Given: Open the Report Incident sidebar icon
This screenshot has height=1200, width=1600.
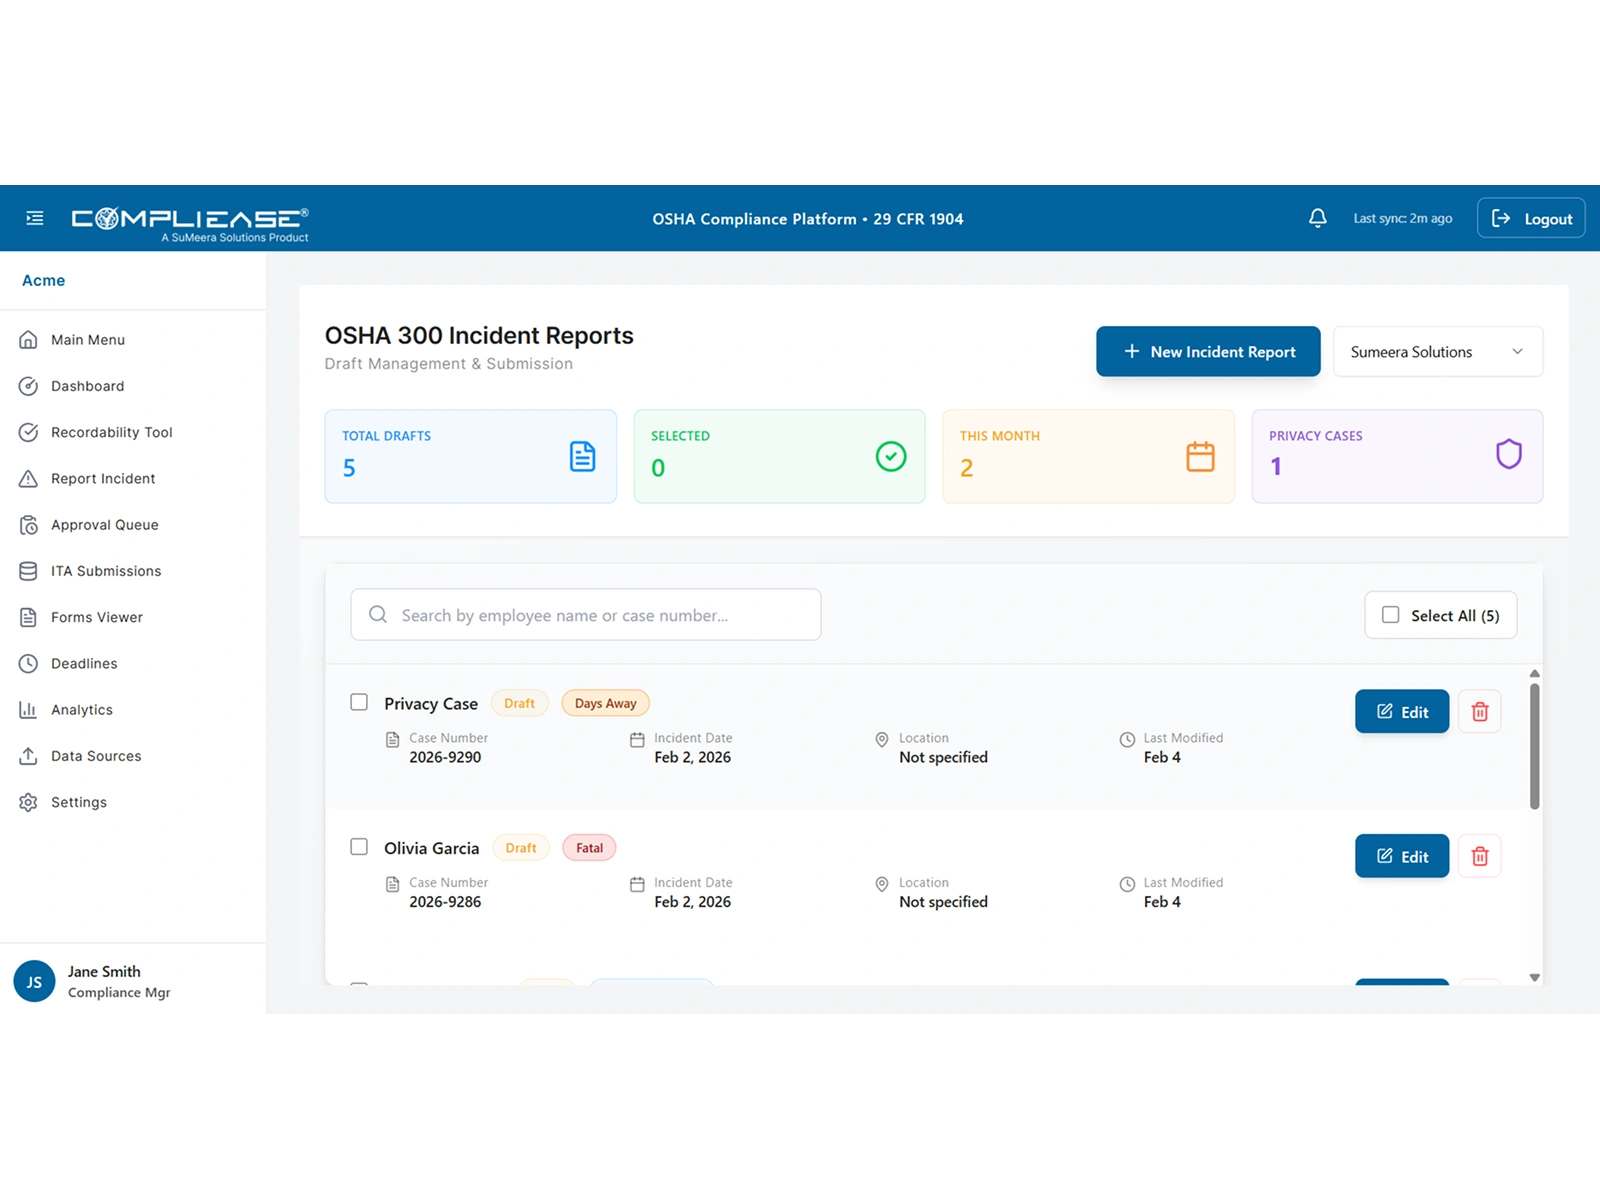Looking at the screenshot, I should [x=30, y=478].
